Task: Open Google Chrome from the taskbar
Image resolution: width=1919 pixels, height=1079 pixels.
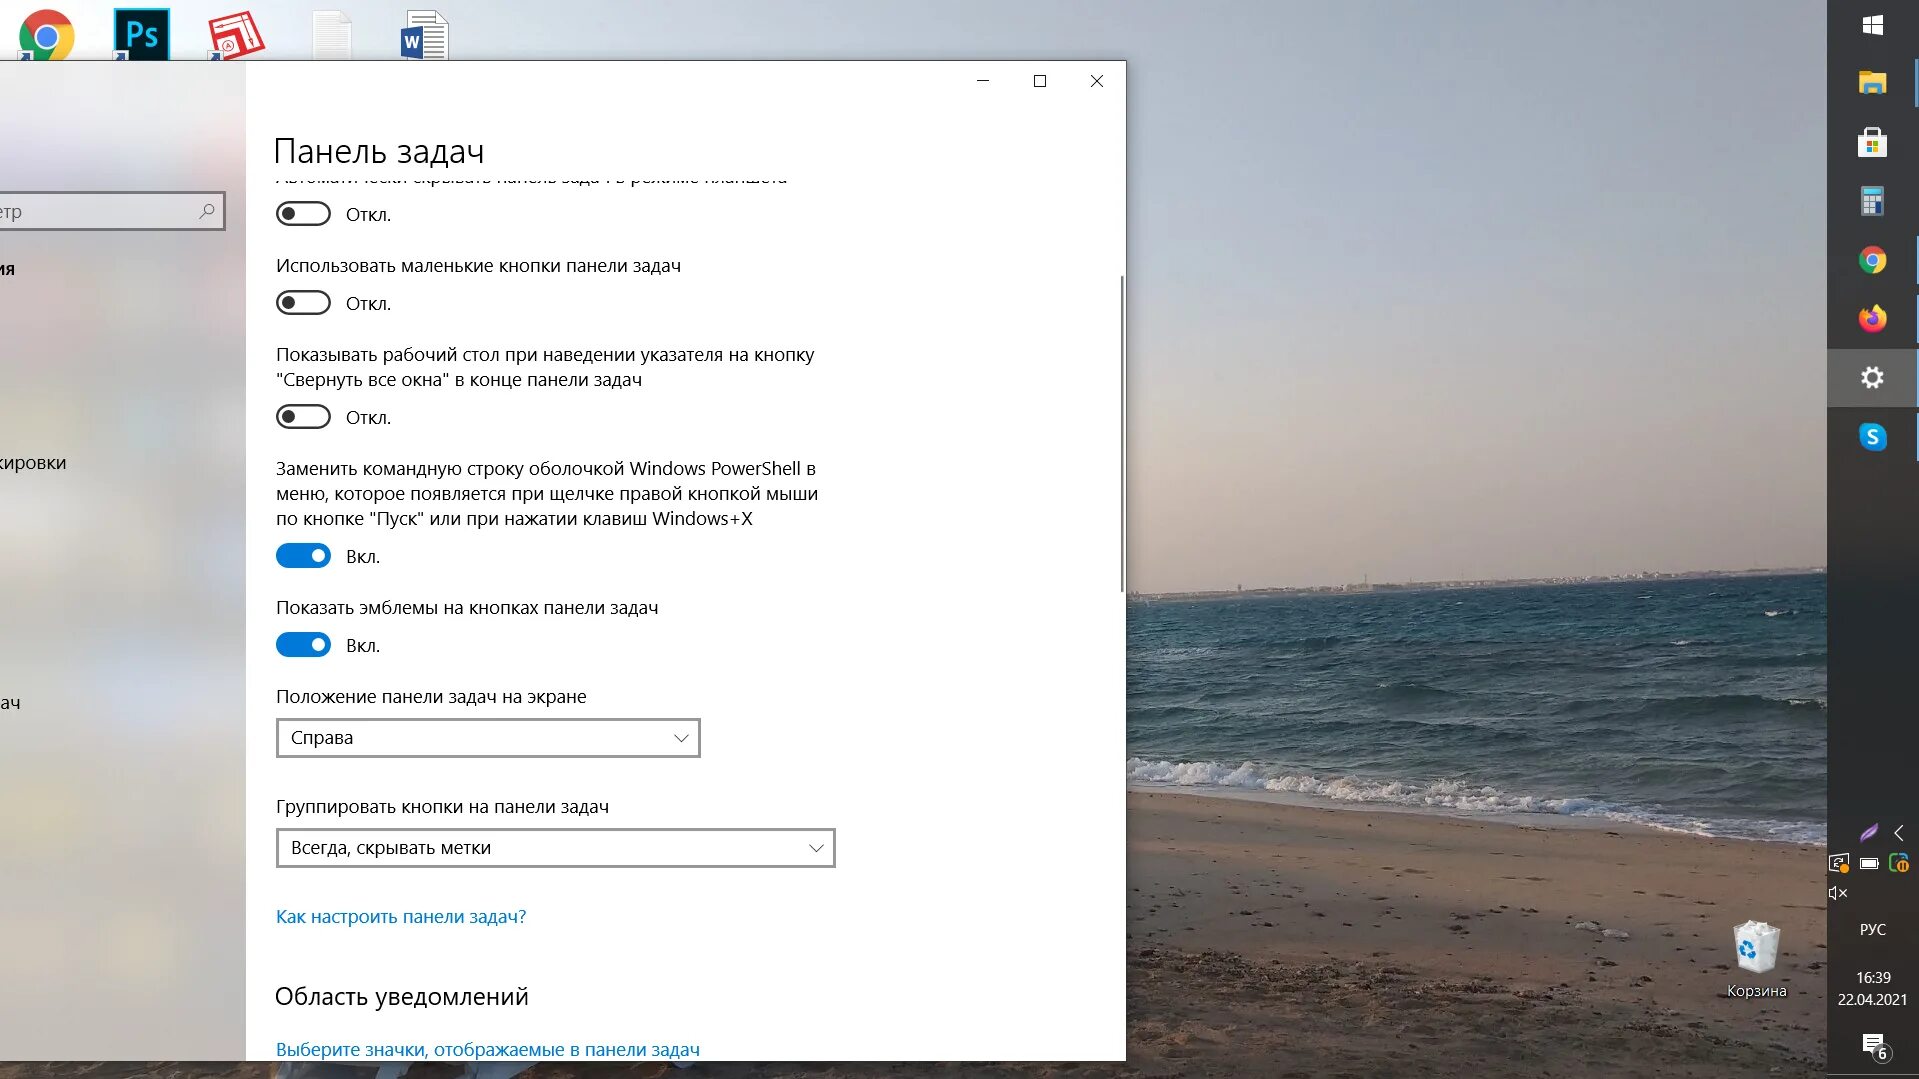Action: pos(1873,260)
